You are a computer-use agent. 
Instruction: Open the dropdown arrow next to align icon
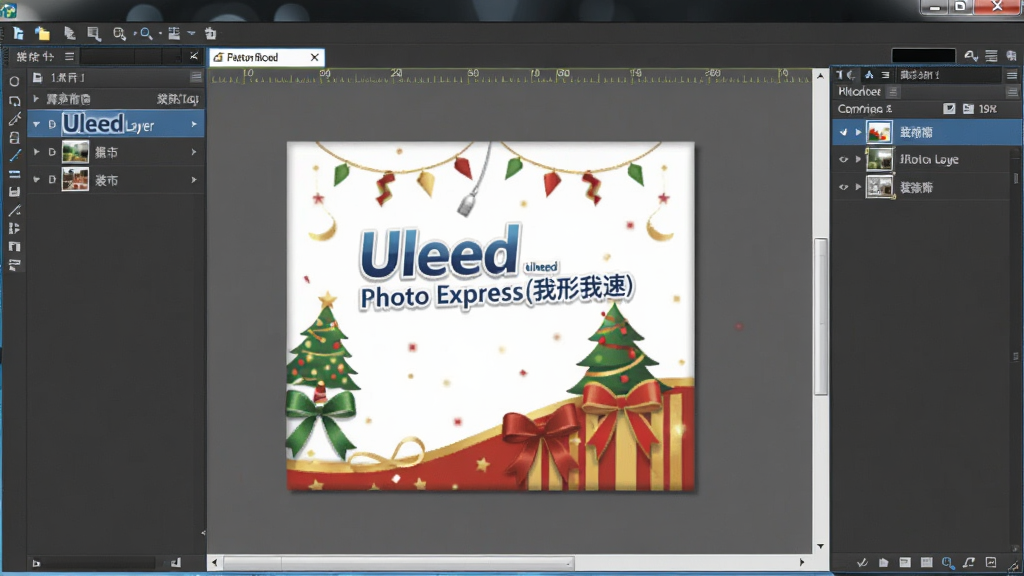click(191, 33)
